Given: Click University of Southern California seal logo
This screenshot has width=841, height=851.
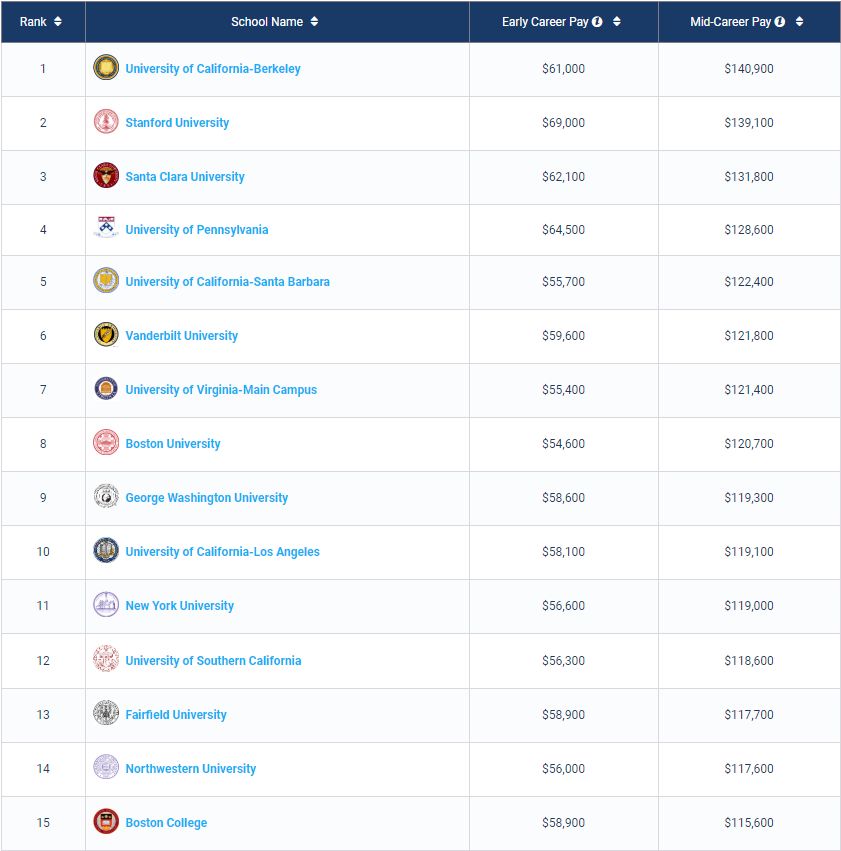Looking at the screenshot, I should point(106,659).
